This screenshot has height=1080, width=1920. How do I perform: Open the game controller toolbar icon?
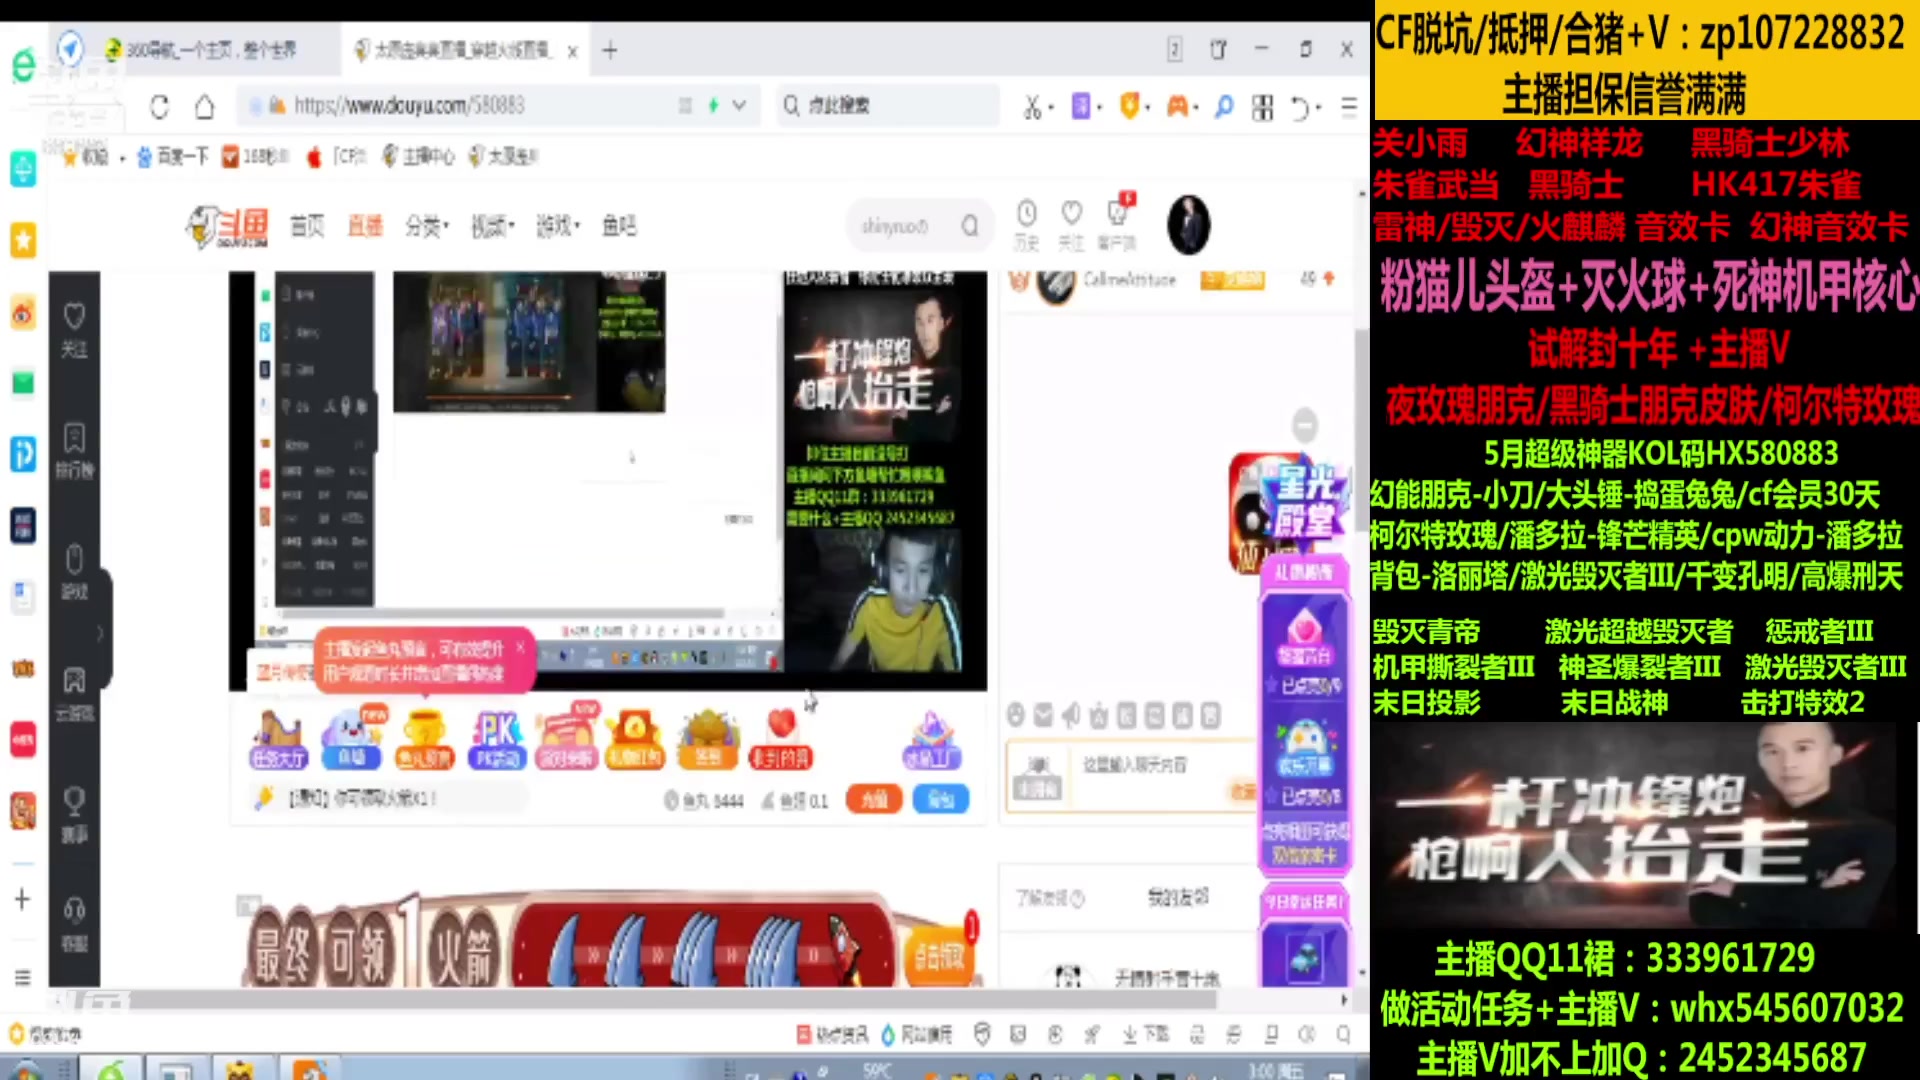coord(1178,105)
